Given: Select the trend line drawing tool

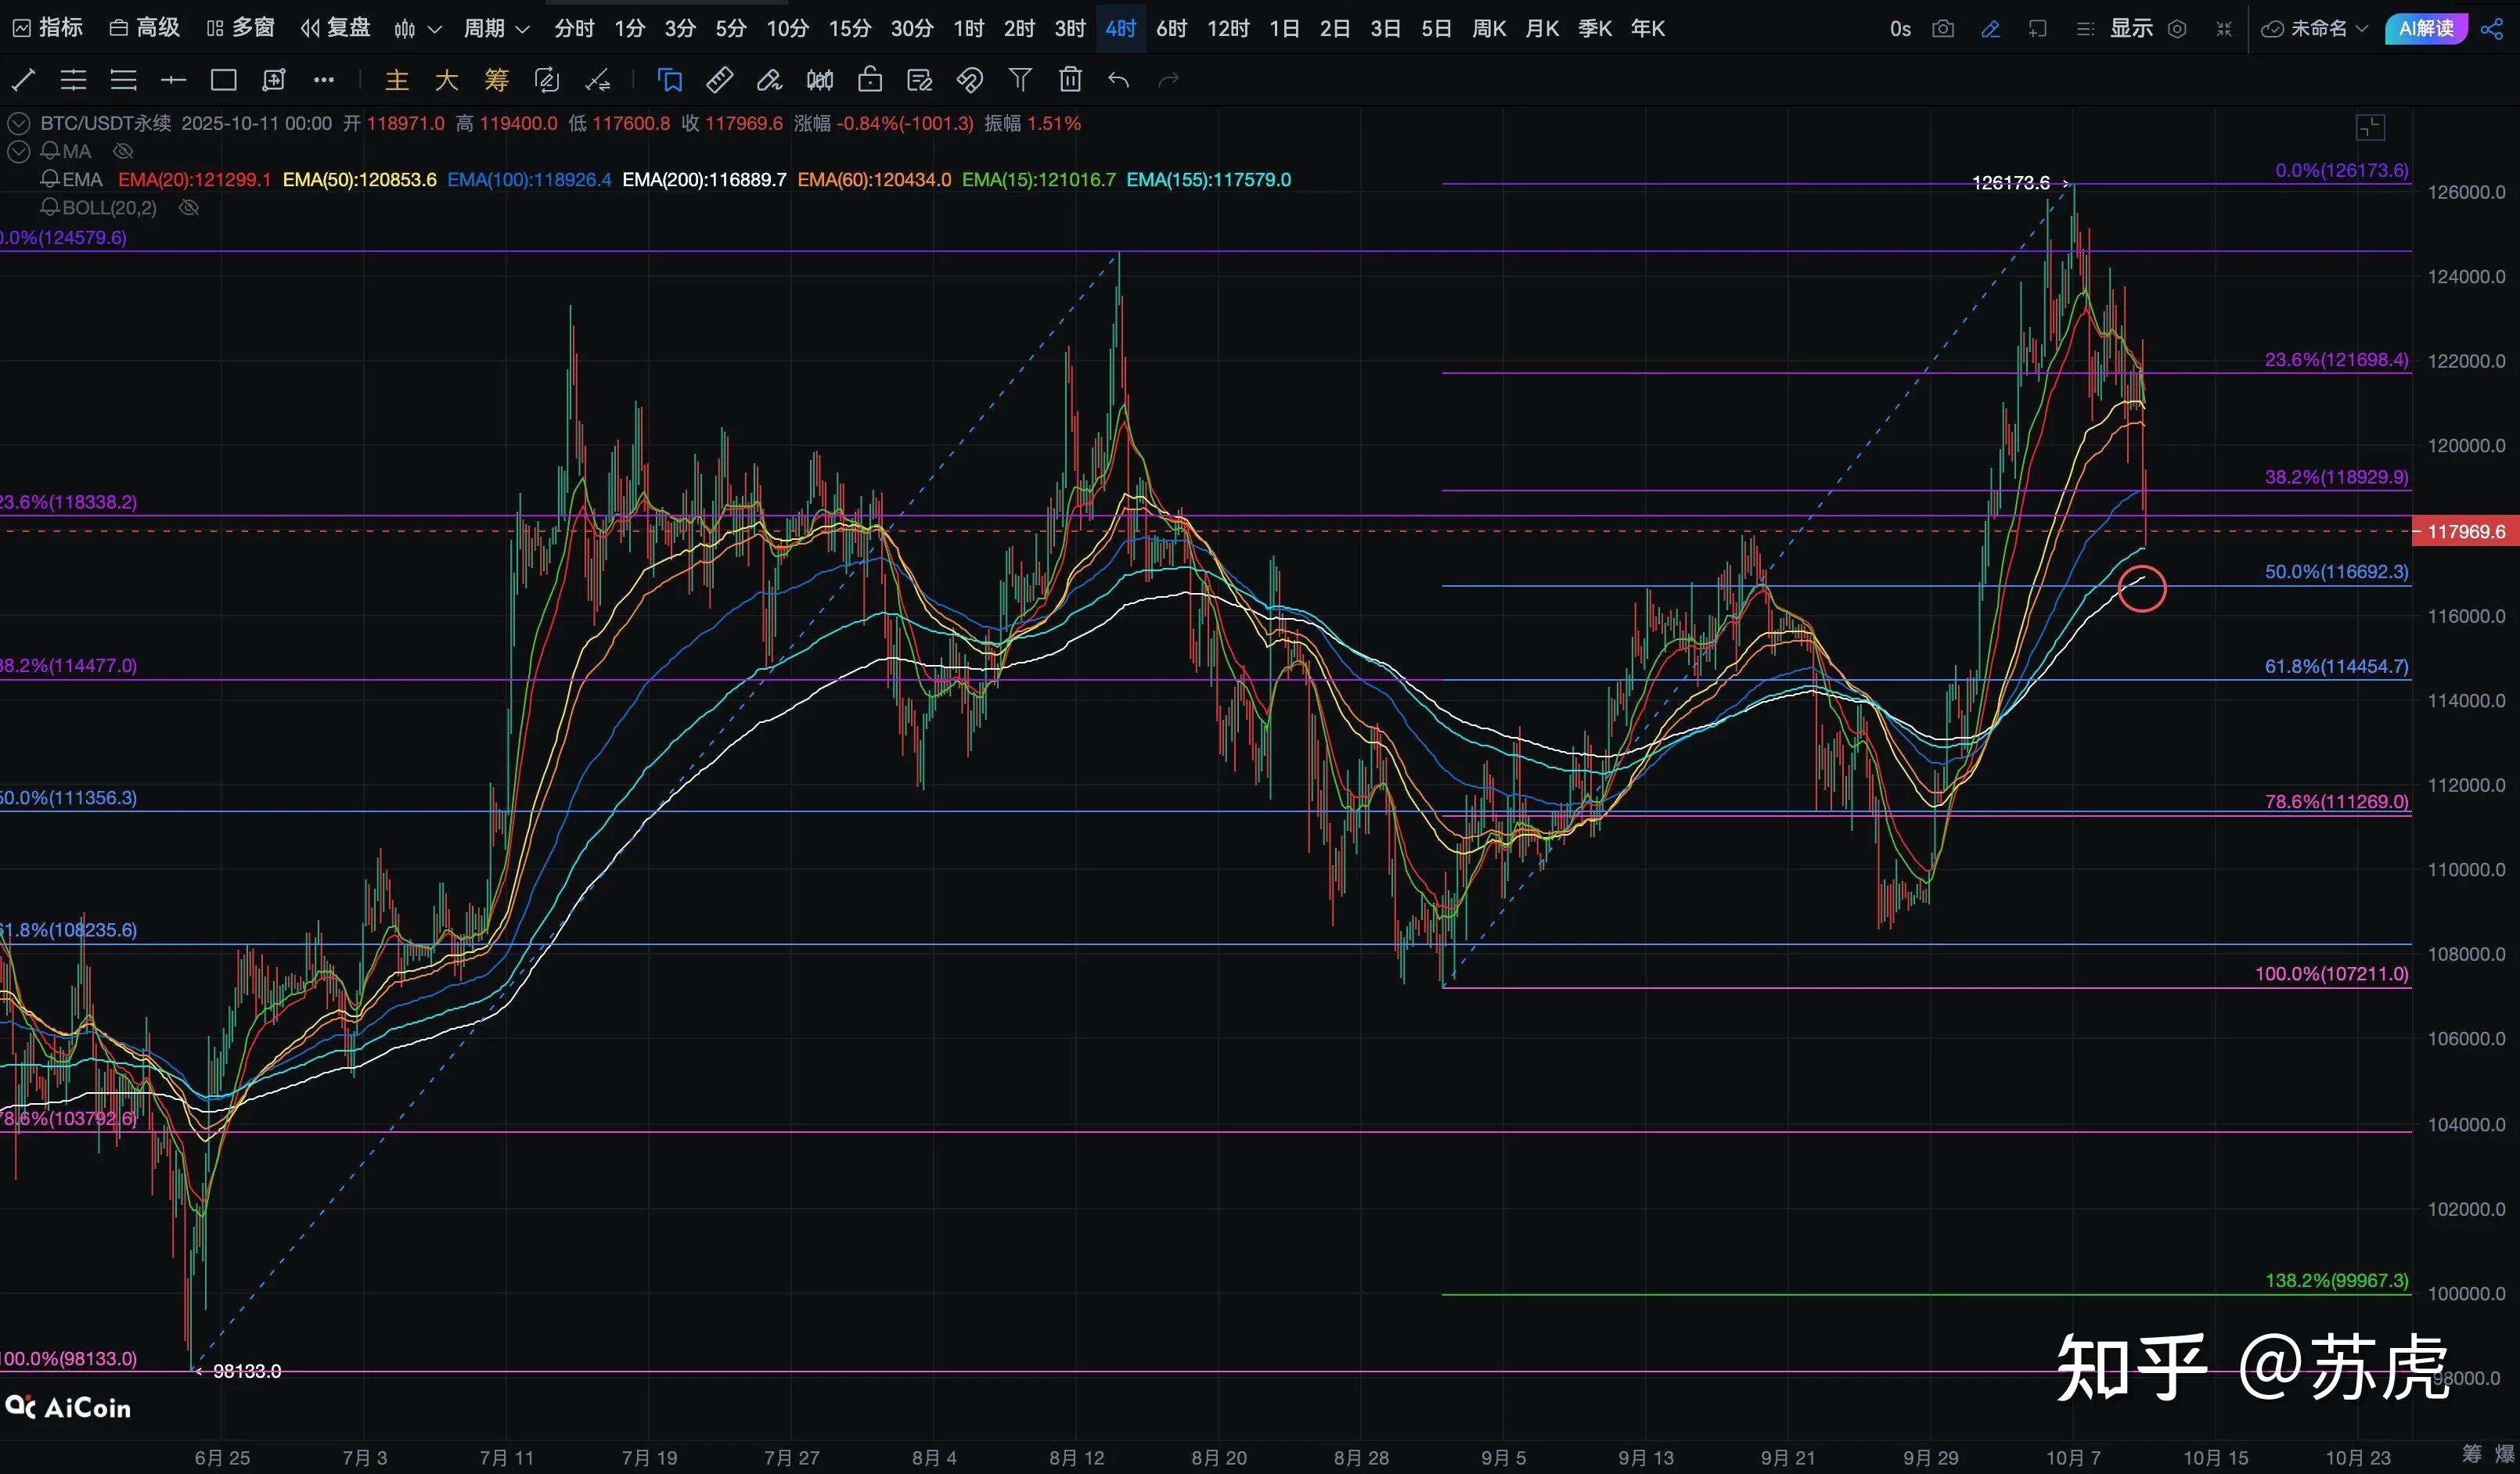Looking at the screenshot, I should click(x=23, y=80).
